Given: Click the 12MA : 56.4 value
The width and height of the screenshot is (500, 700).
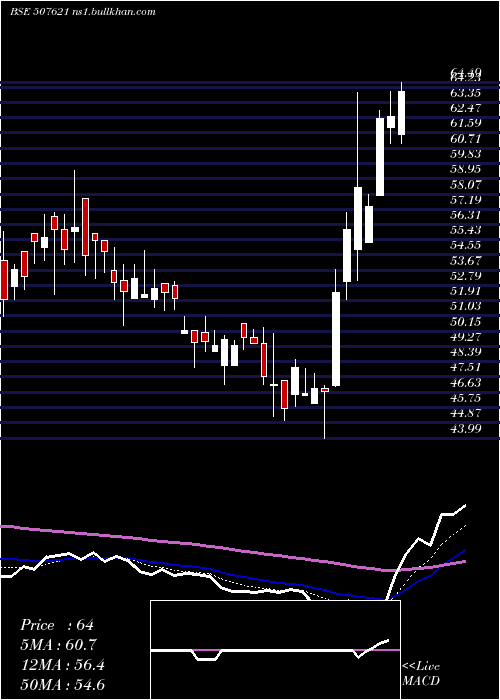Looking at the screenshot, I should (x=62, y=665).
